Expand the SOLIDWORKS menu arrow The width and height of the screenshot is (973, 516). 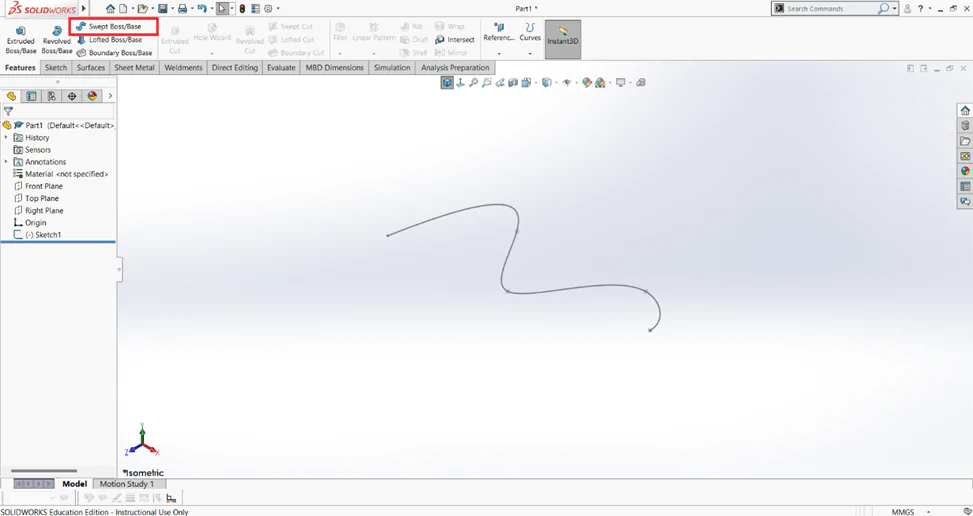pyautogui.click(x=84, y=9)
